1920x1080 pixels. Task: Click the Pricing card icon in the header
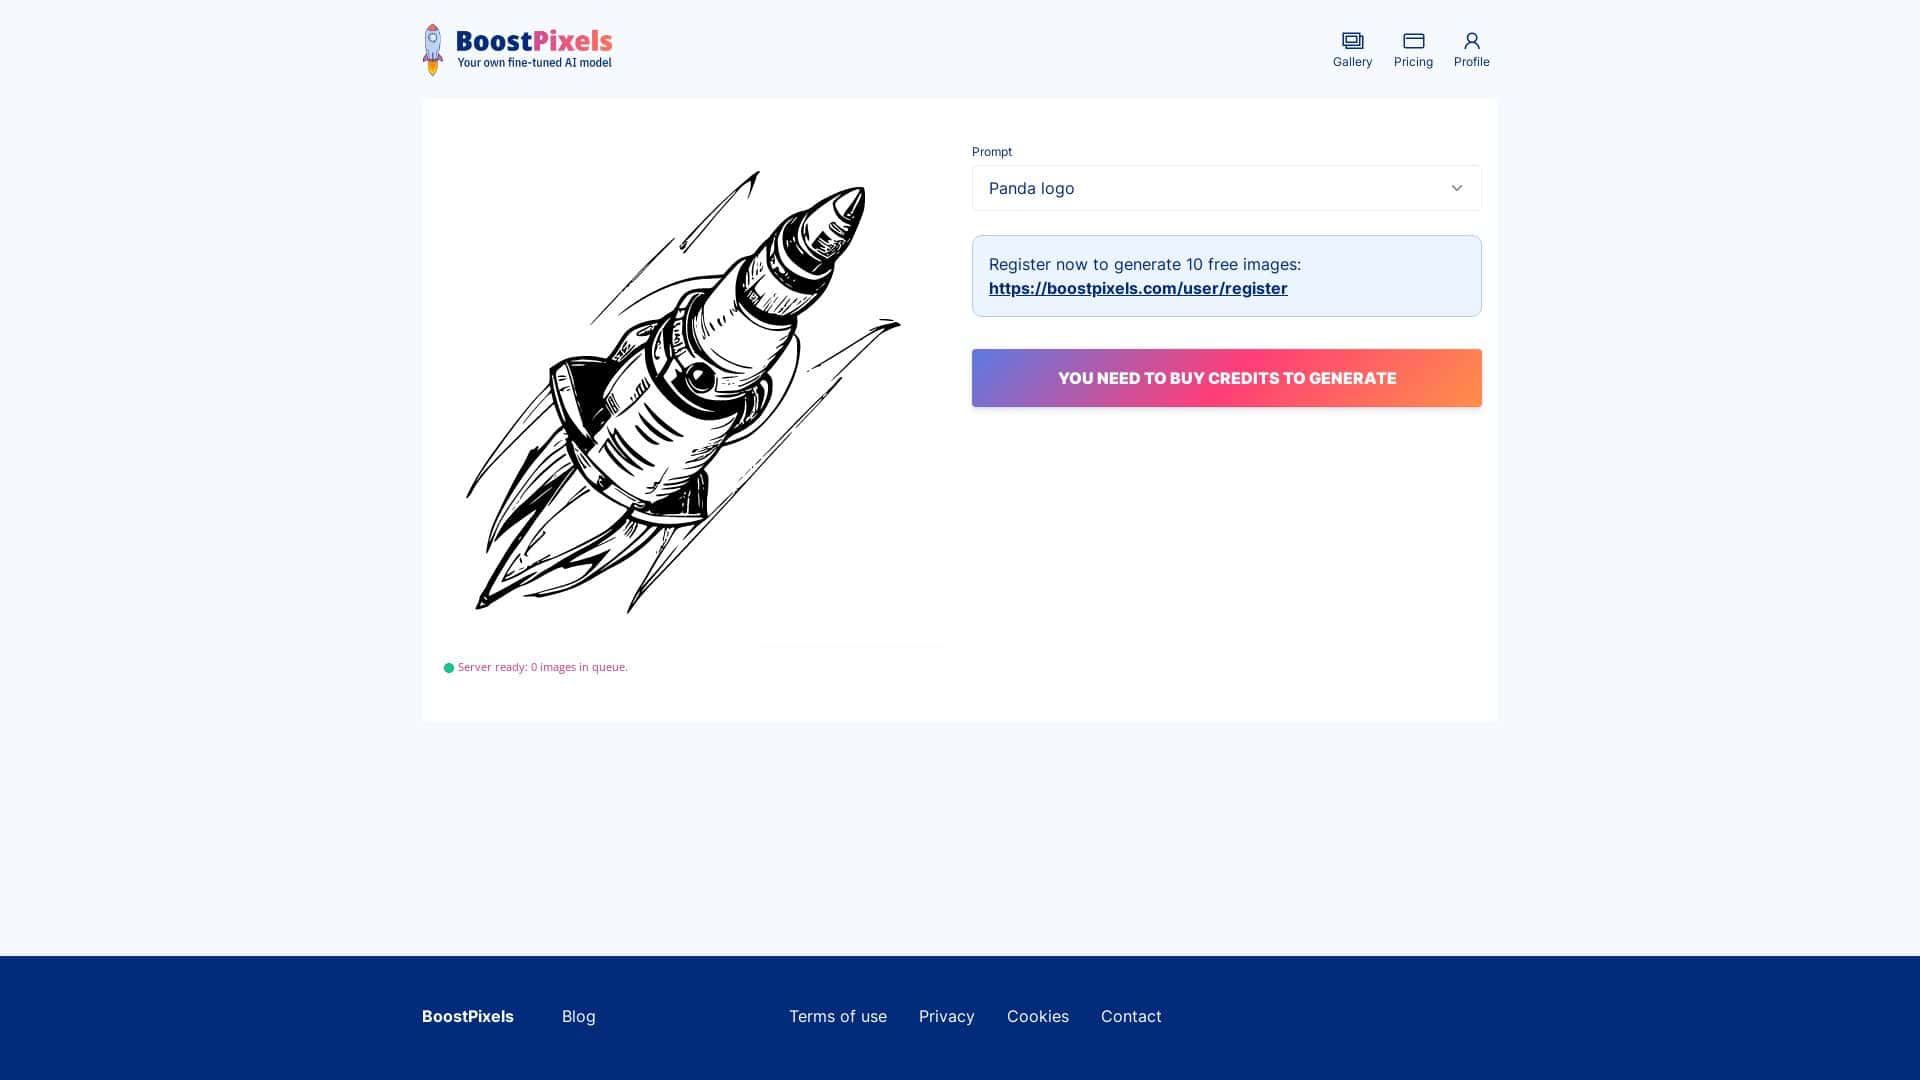point(1413,42)
